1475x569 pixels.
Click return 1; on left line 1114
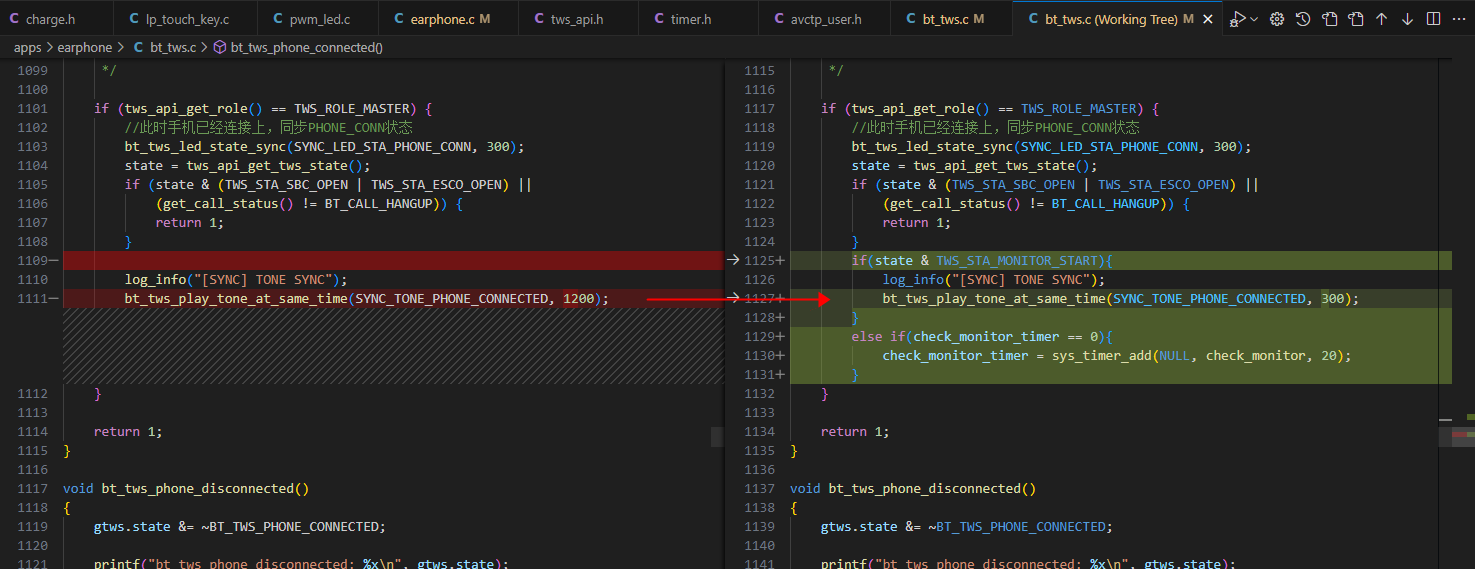[x=128, y=431]
